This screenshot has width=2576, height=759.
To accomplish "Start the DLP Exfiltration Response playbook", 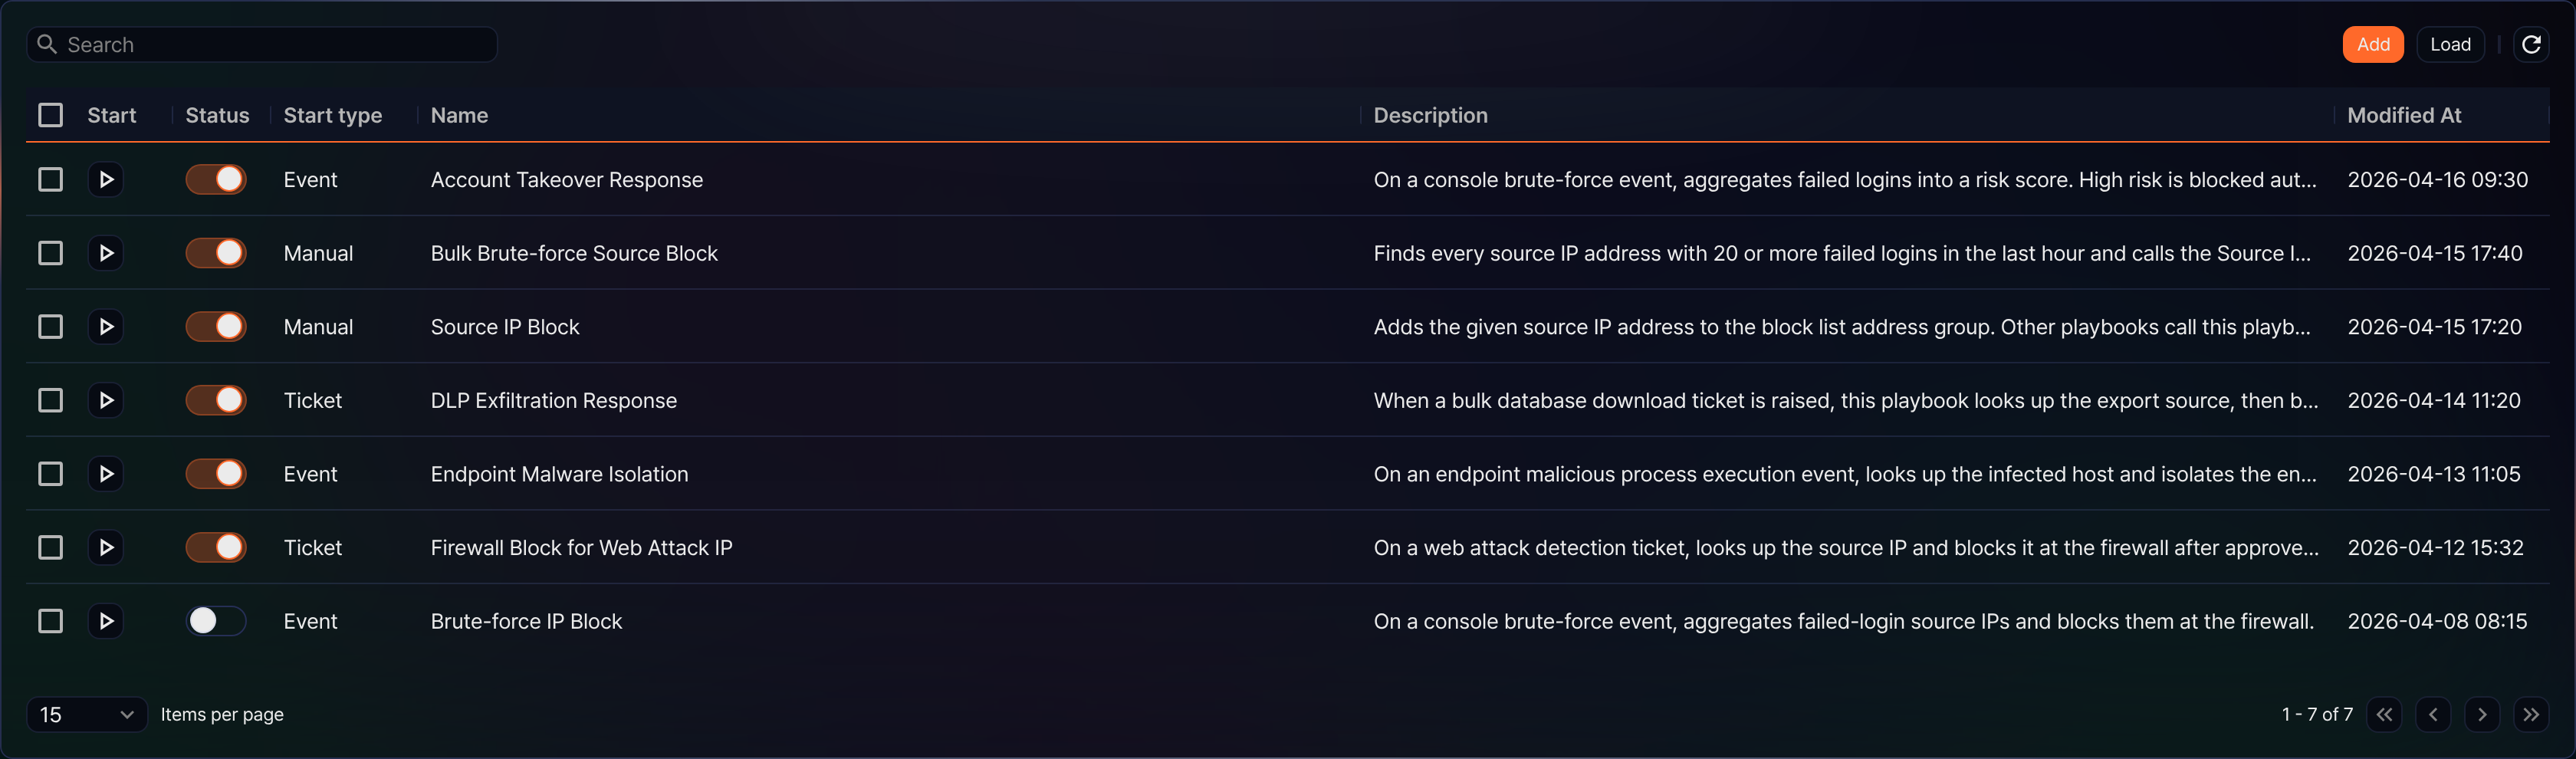I will [106, 400].
